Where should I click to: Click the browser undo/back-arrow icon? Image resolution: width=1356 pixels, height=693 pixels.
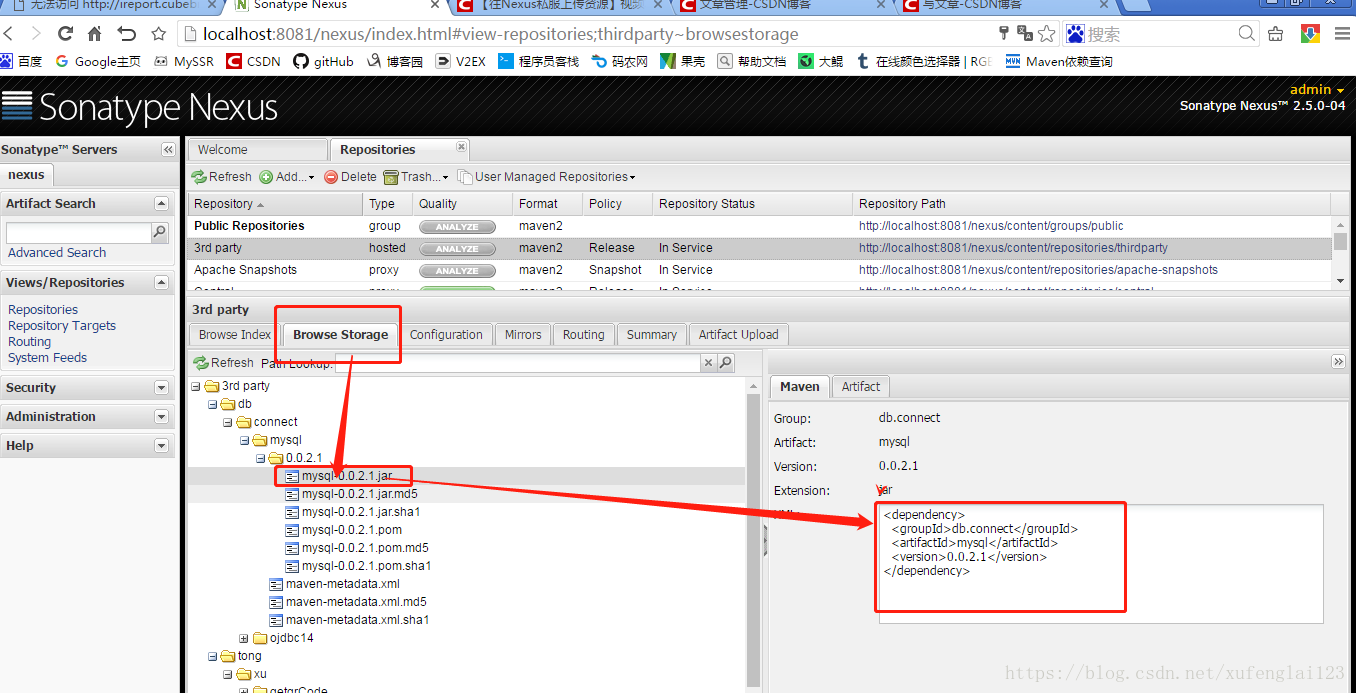coord(126,34)
